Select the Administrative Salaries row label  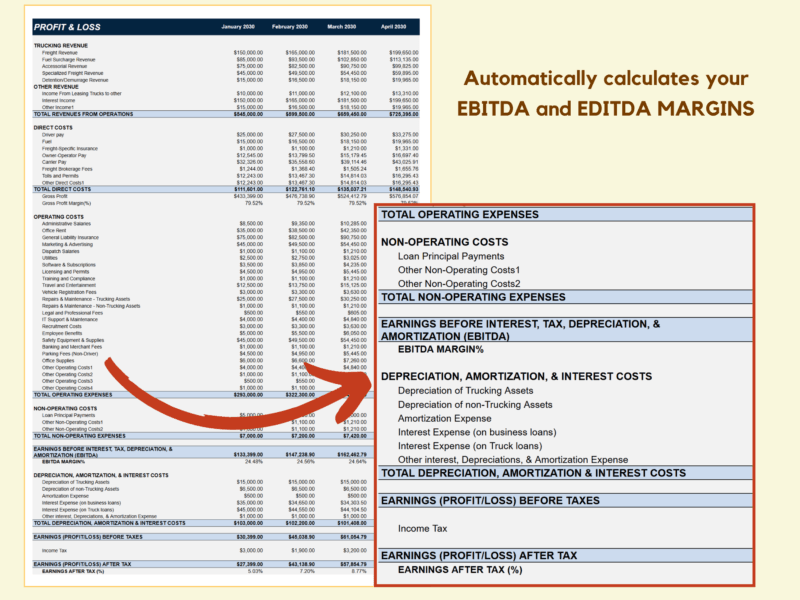pyautogui.click(x=66, y=223)
